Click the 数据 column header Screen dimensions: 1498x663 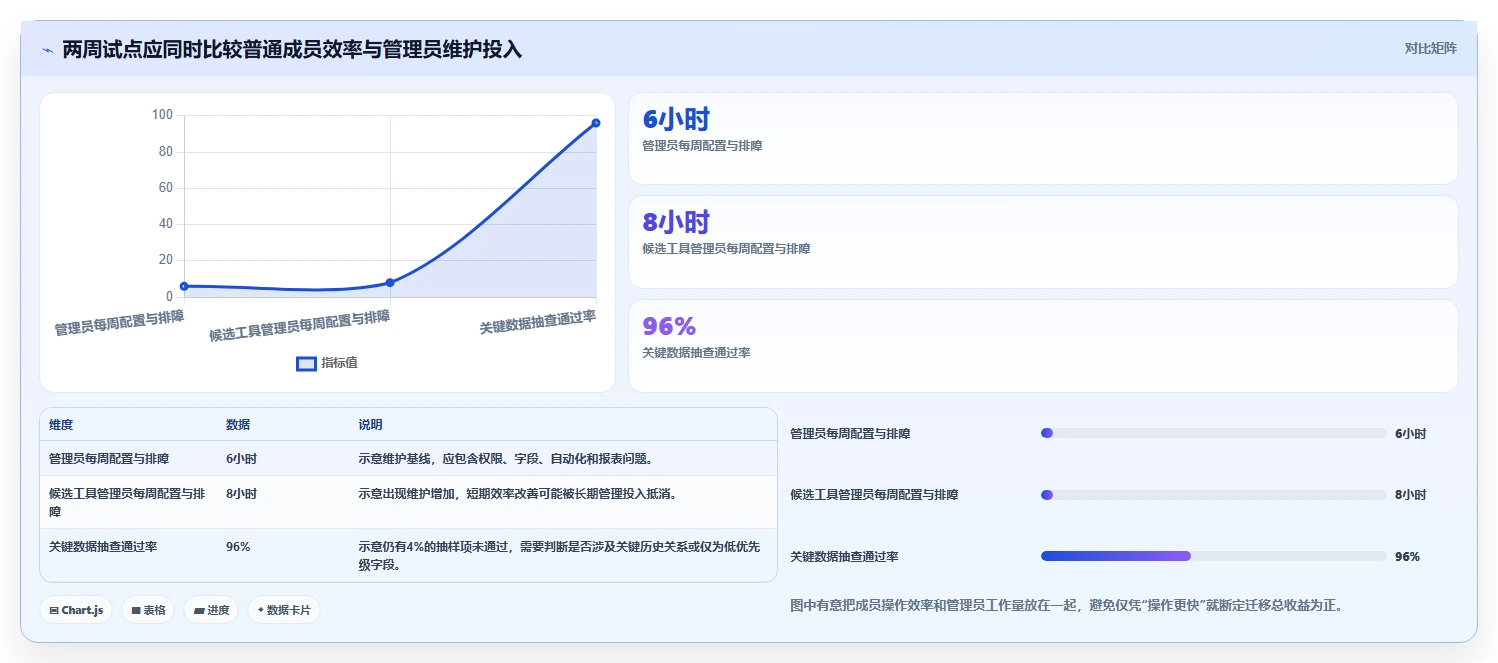tap(238, 425)
